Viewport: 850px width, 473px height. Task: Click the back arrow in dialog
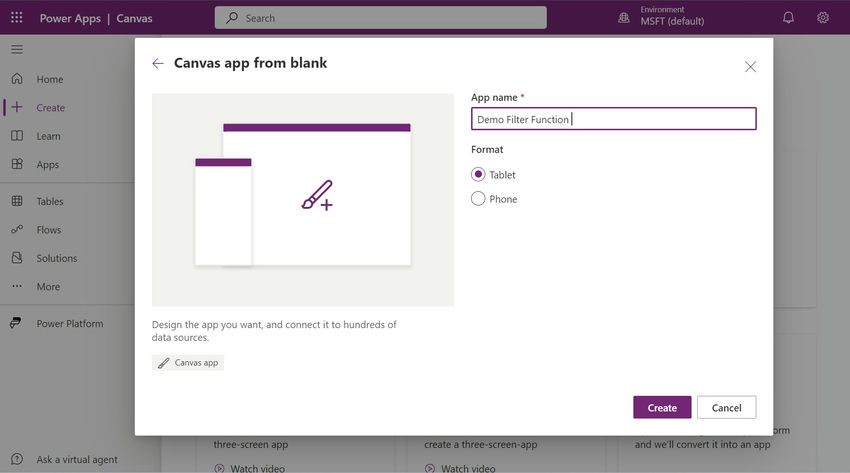click(158, 63)
